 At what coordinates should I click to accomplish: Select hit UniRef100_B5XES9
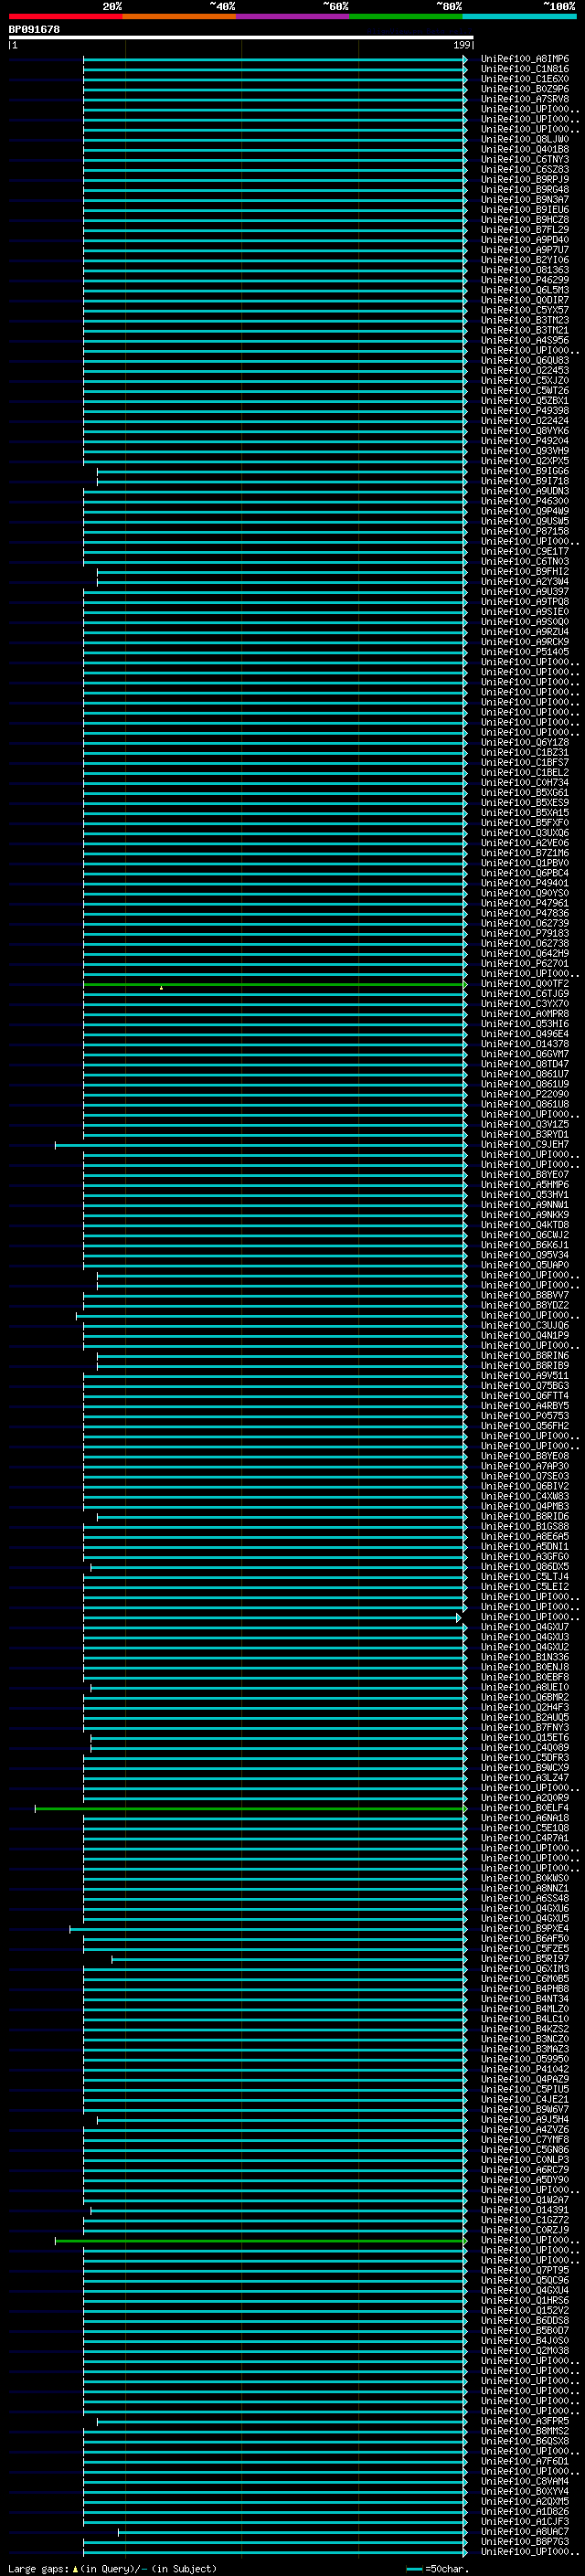(x=525, y=802)
